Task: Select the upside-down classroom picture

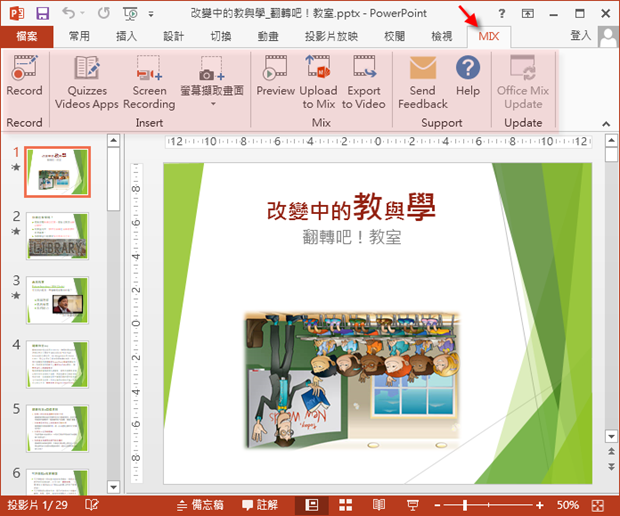Action: click(352, 381)
